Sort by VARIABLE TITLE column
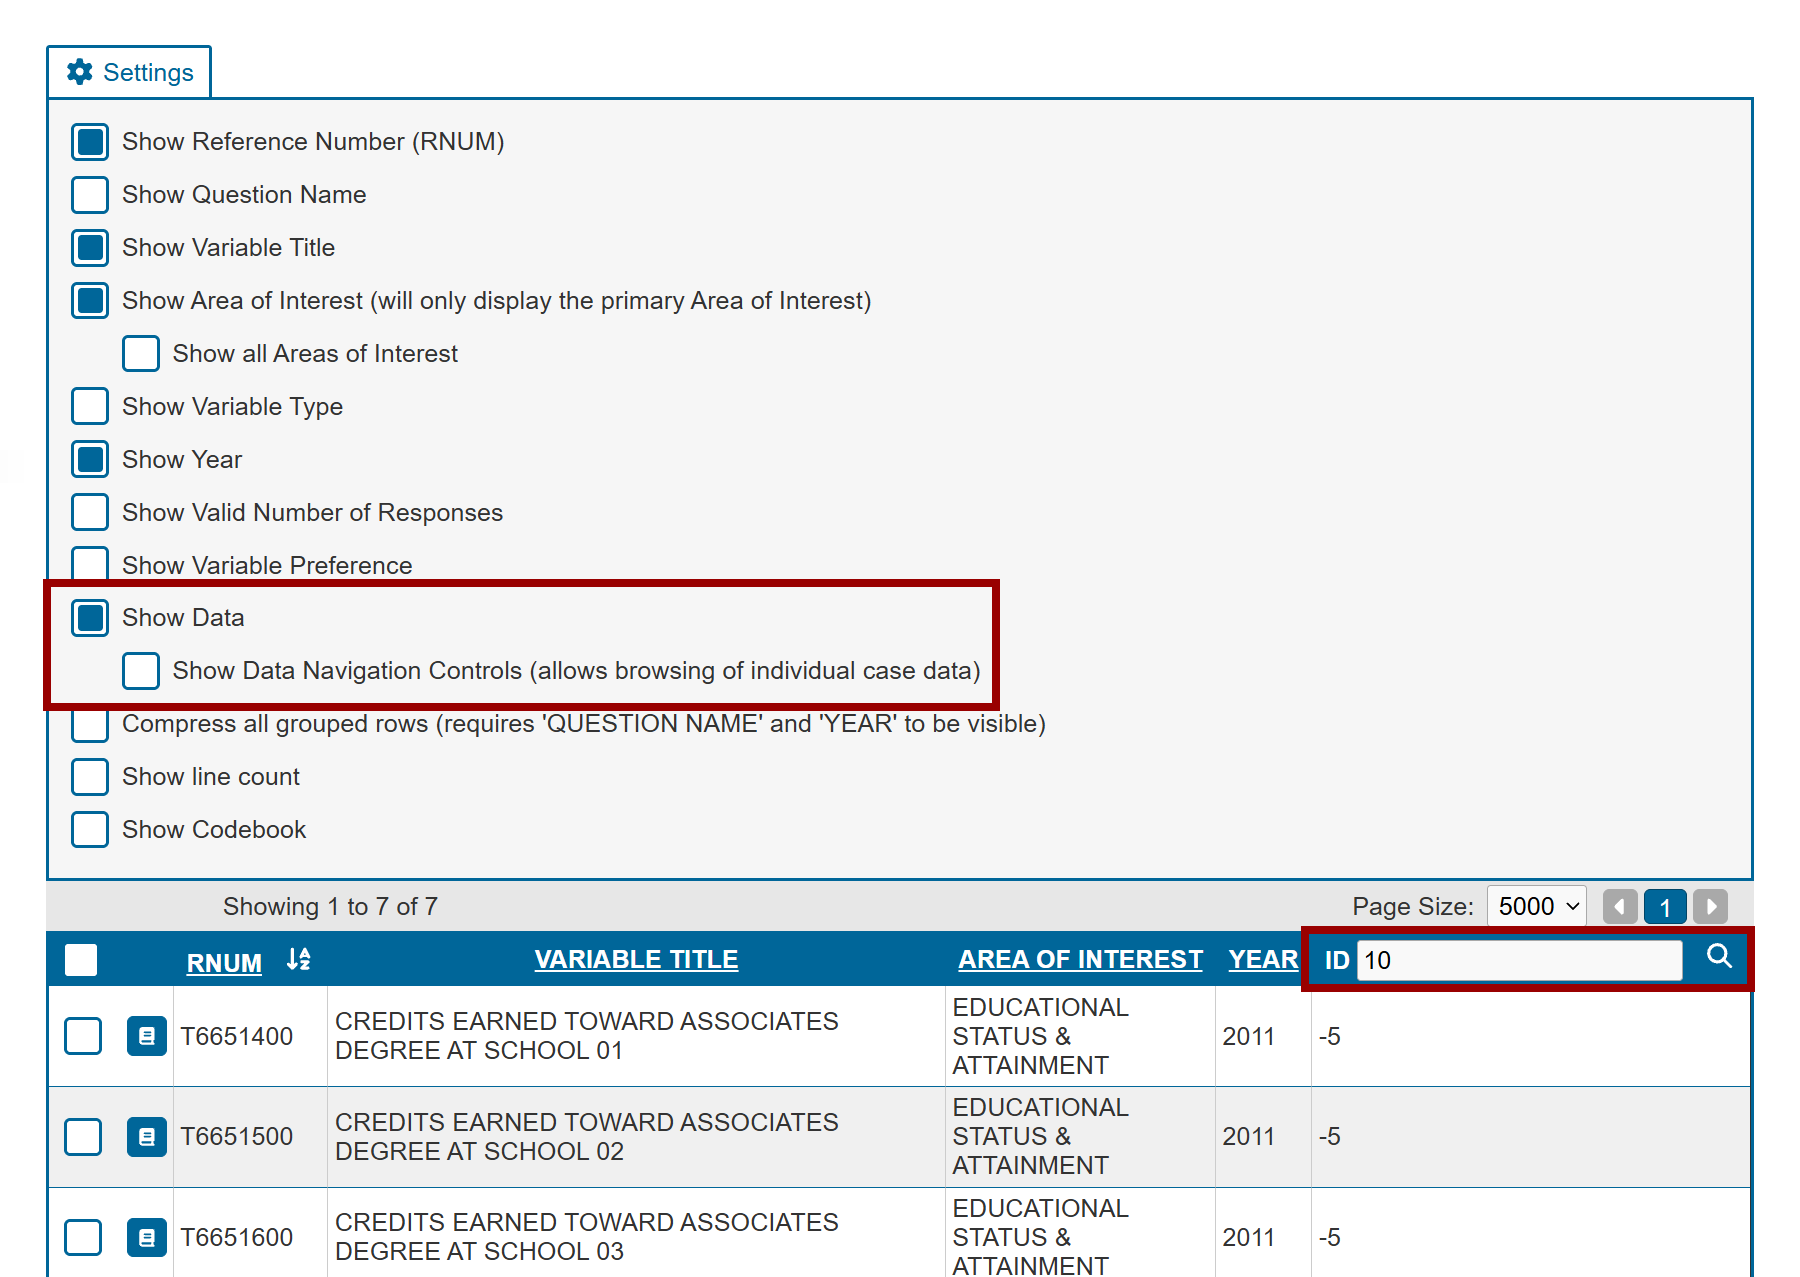The image size is (1800, 1277). tap(636, 960)
